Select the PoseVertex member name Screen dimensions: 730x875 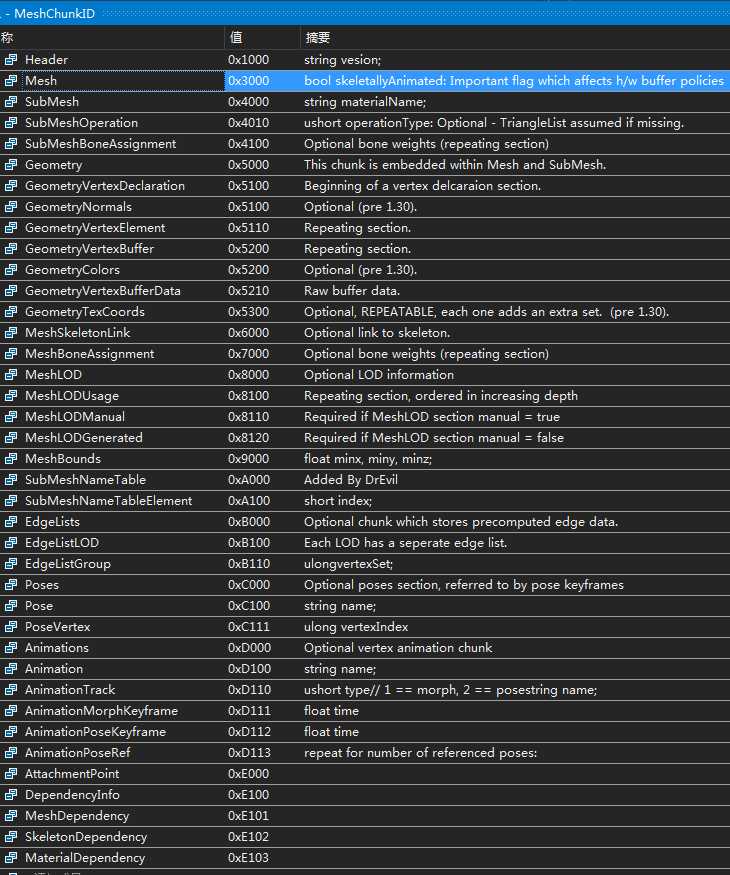click(x=57, y=627)
